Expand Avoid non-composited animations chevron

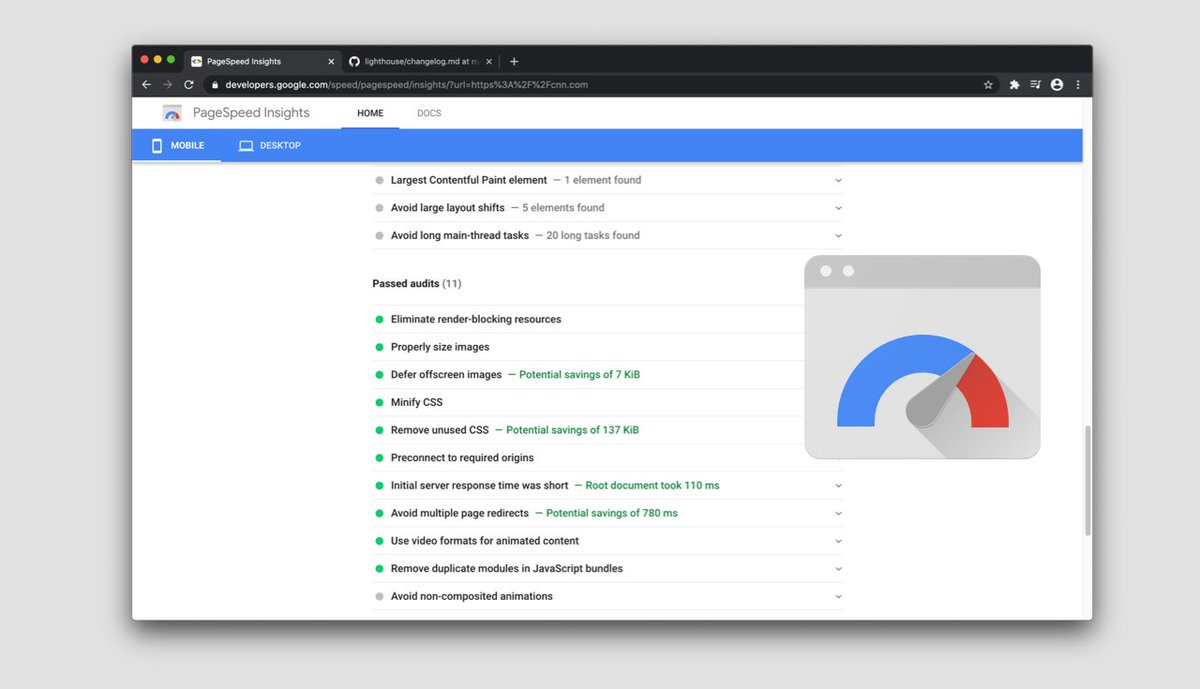pyautogui.click(x=838, y=596)
